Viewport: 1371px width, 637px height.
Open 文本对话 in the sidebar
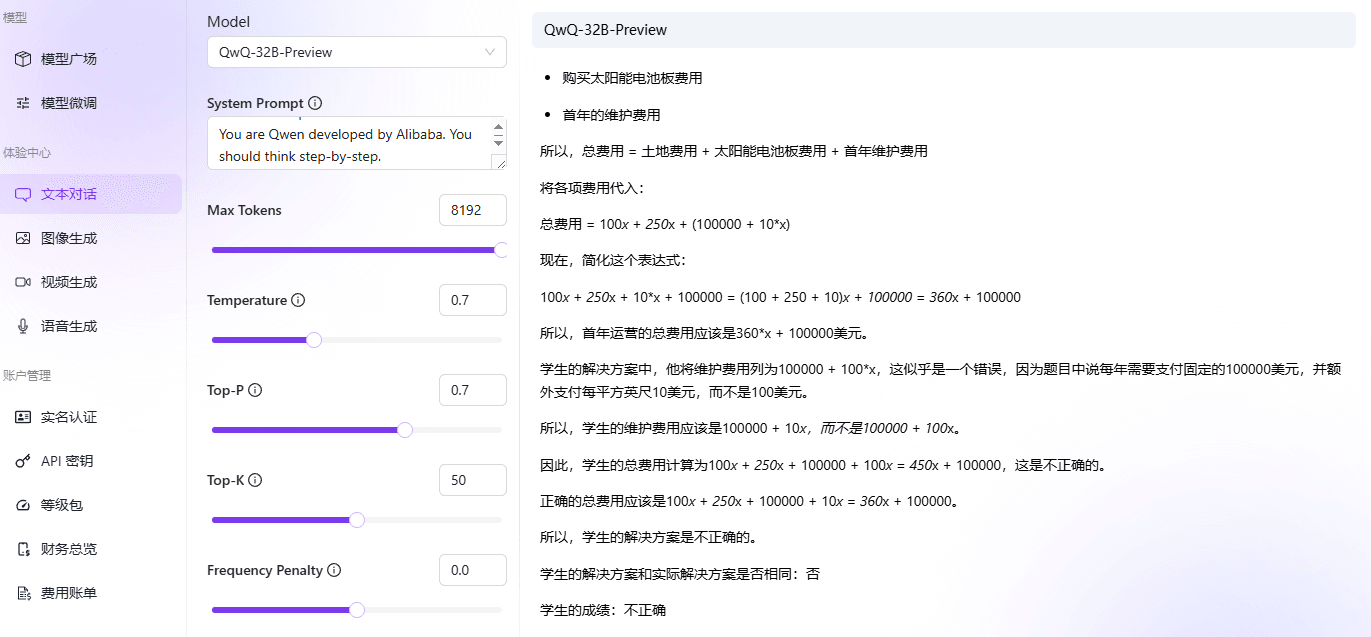click(68, 194)
